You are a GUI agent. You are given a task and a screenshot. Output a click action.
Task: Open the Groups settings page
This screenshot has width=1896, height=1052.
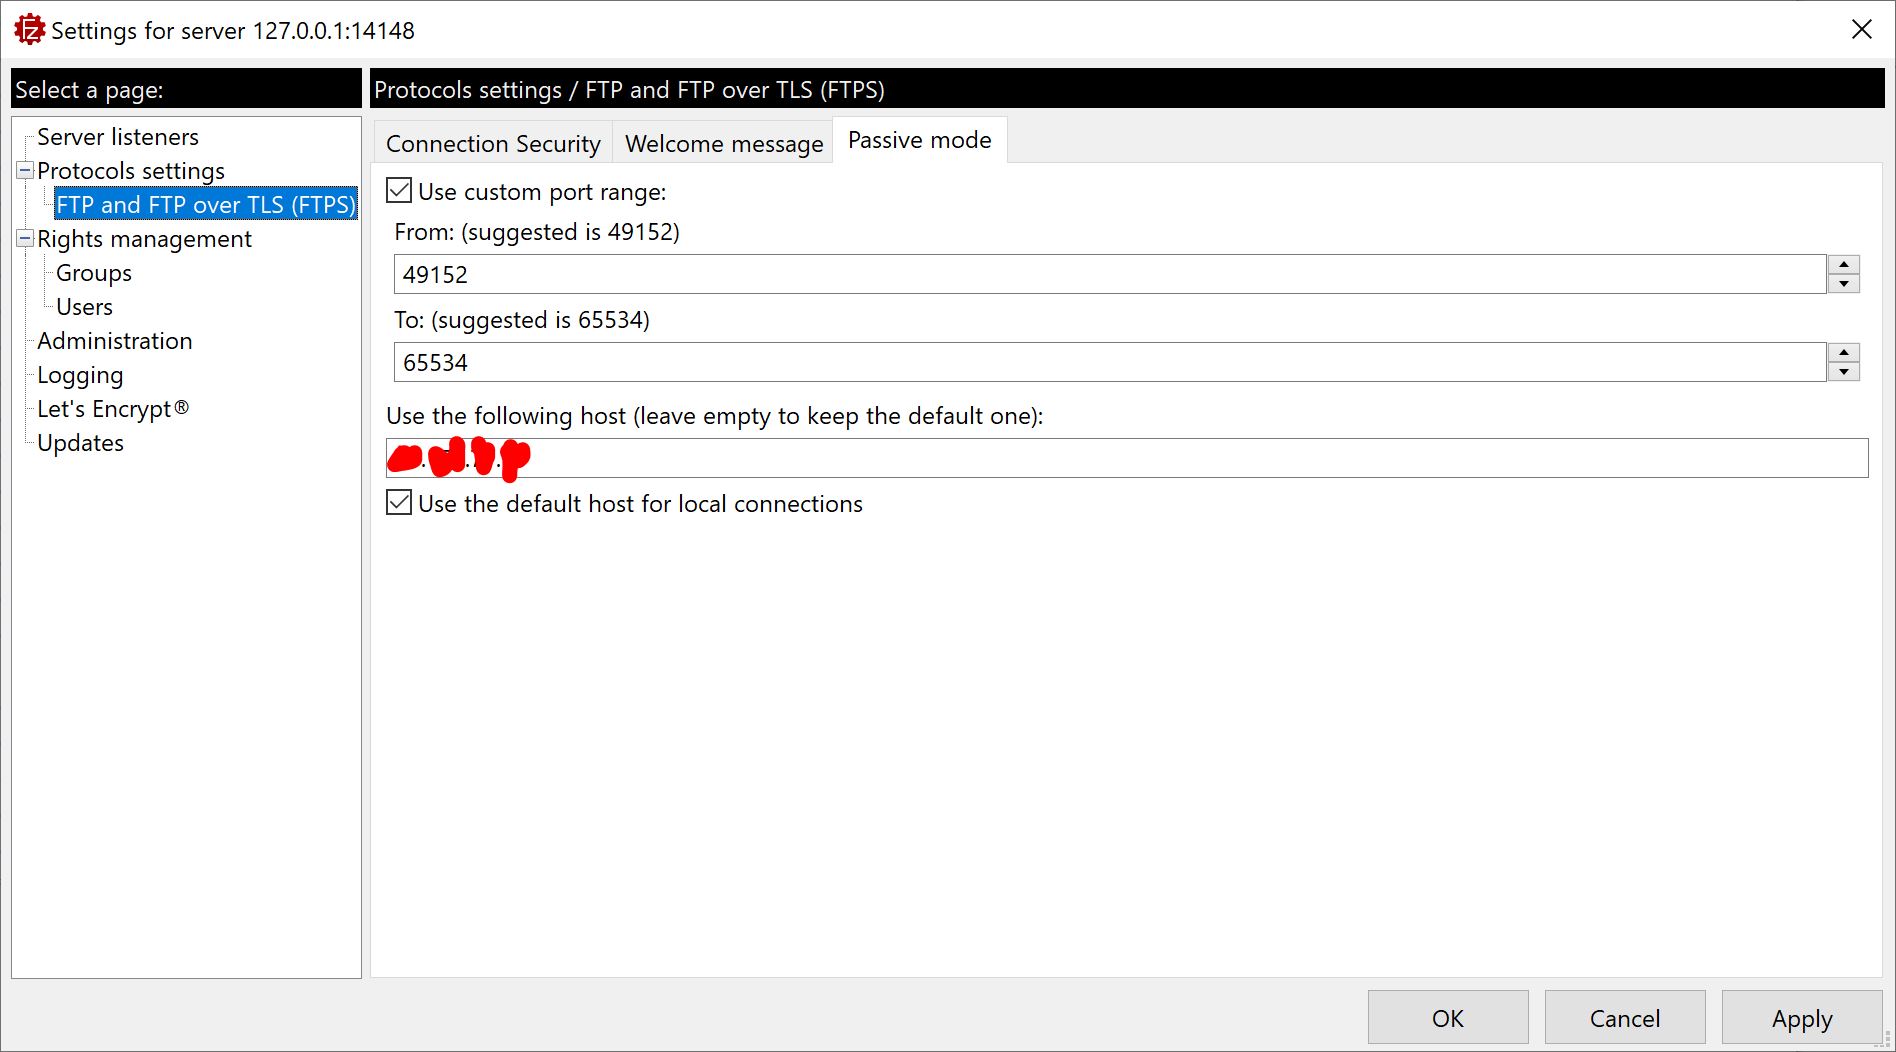94,273
